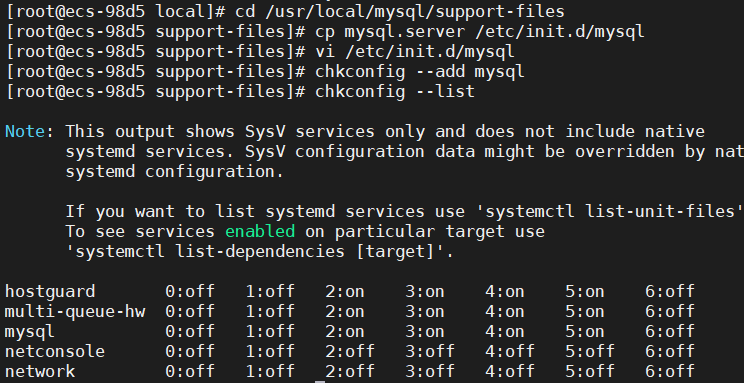Click multi-queue-hw '0:off' value
Image resolution: width=744 pixels, height=383 pixels.
coord(190,311)
